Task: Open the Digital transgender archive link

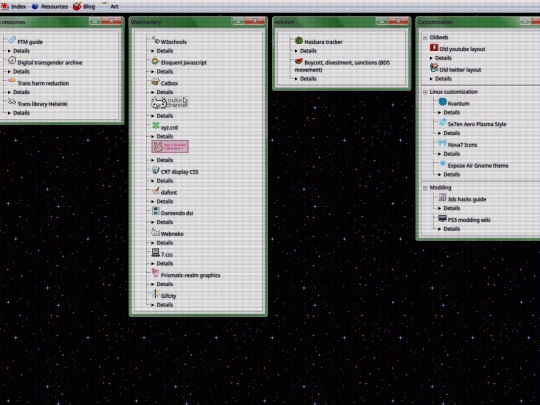Action: tap(50, 63)
